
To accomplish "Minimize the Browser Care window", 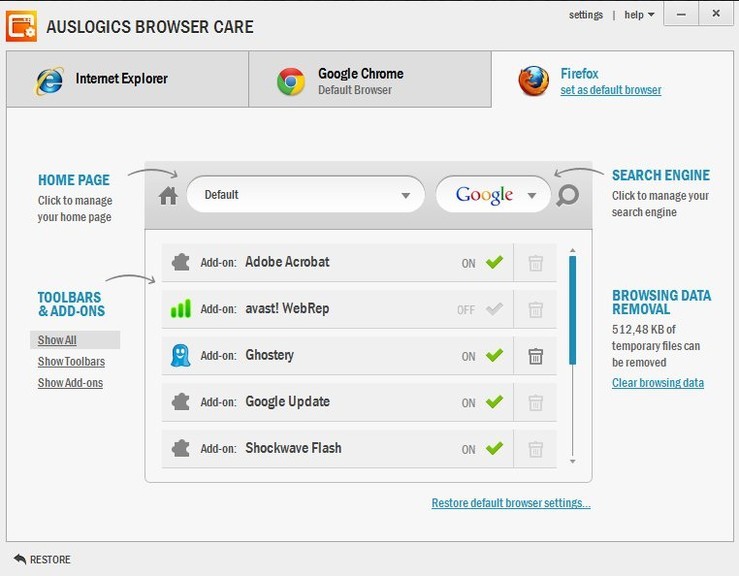I will pyautogui.click(x=681, y=14).
